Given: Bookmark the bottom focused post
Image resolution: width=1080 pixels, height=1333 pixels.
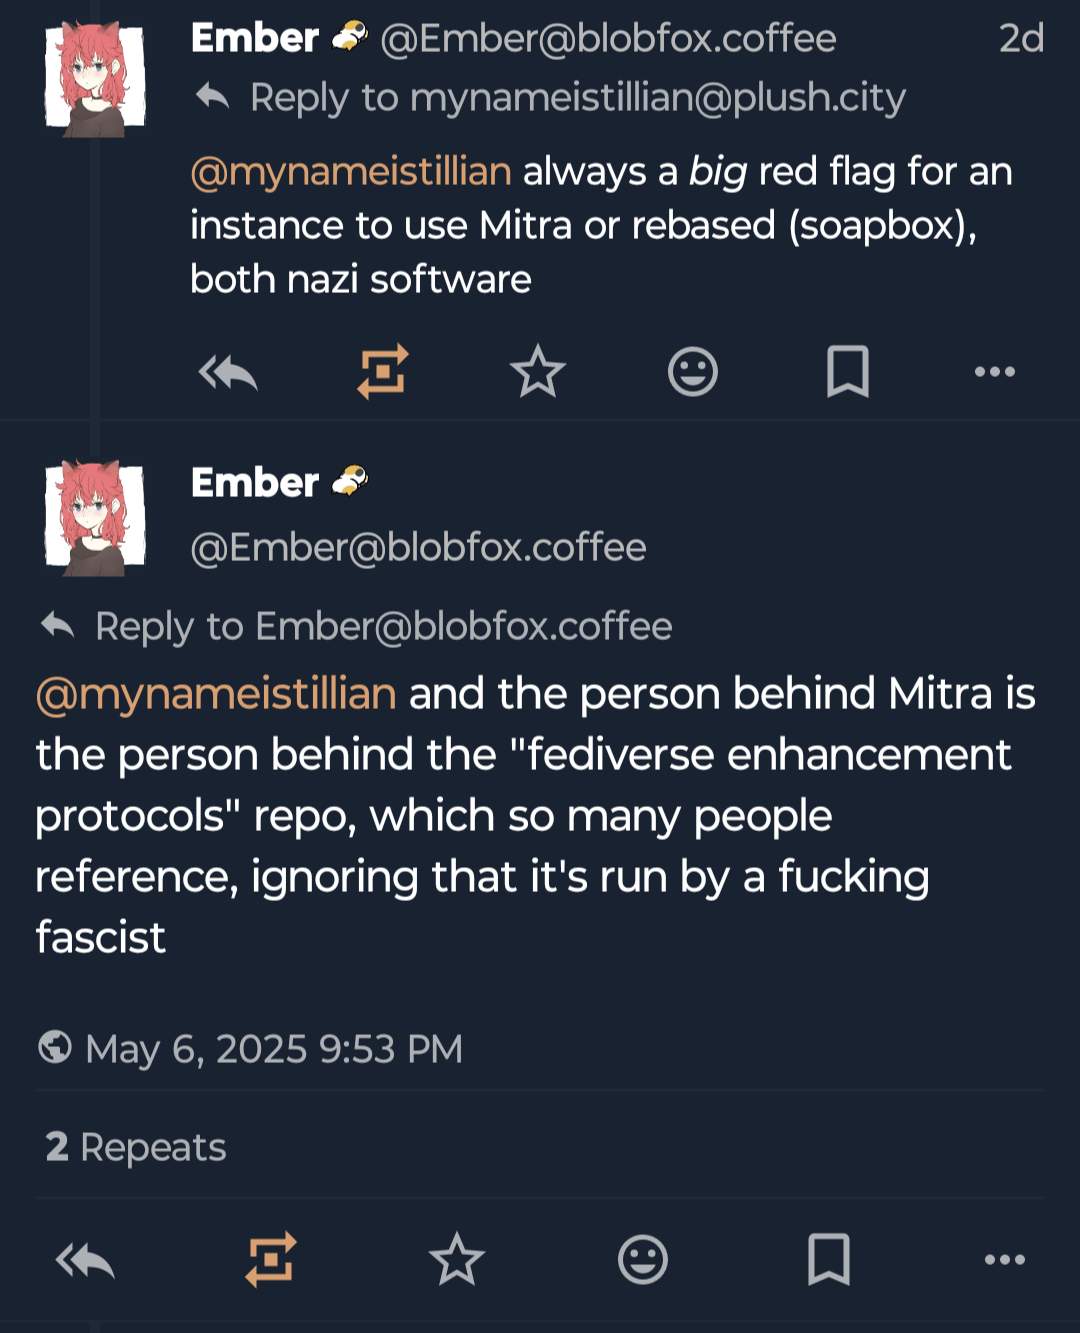Looking at the screenshot, I should pyautogui.click(x=828, y=1259).
